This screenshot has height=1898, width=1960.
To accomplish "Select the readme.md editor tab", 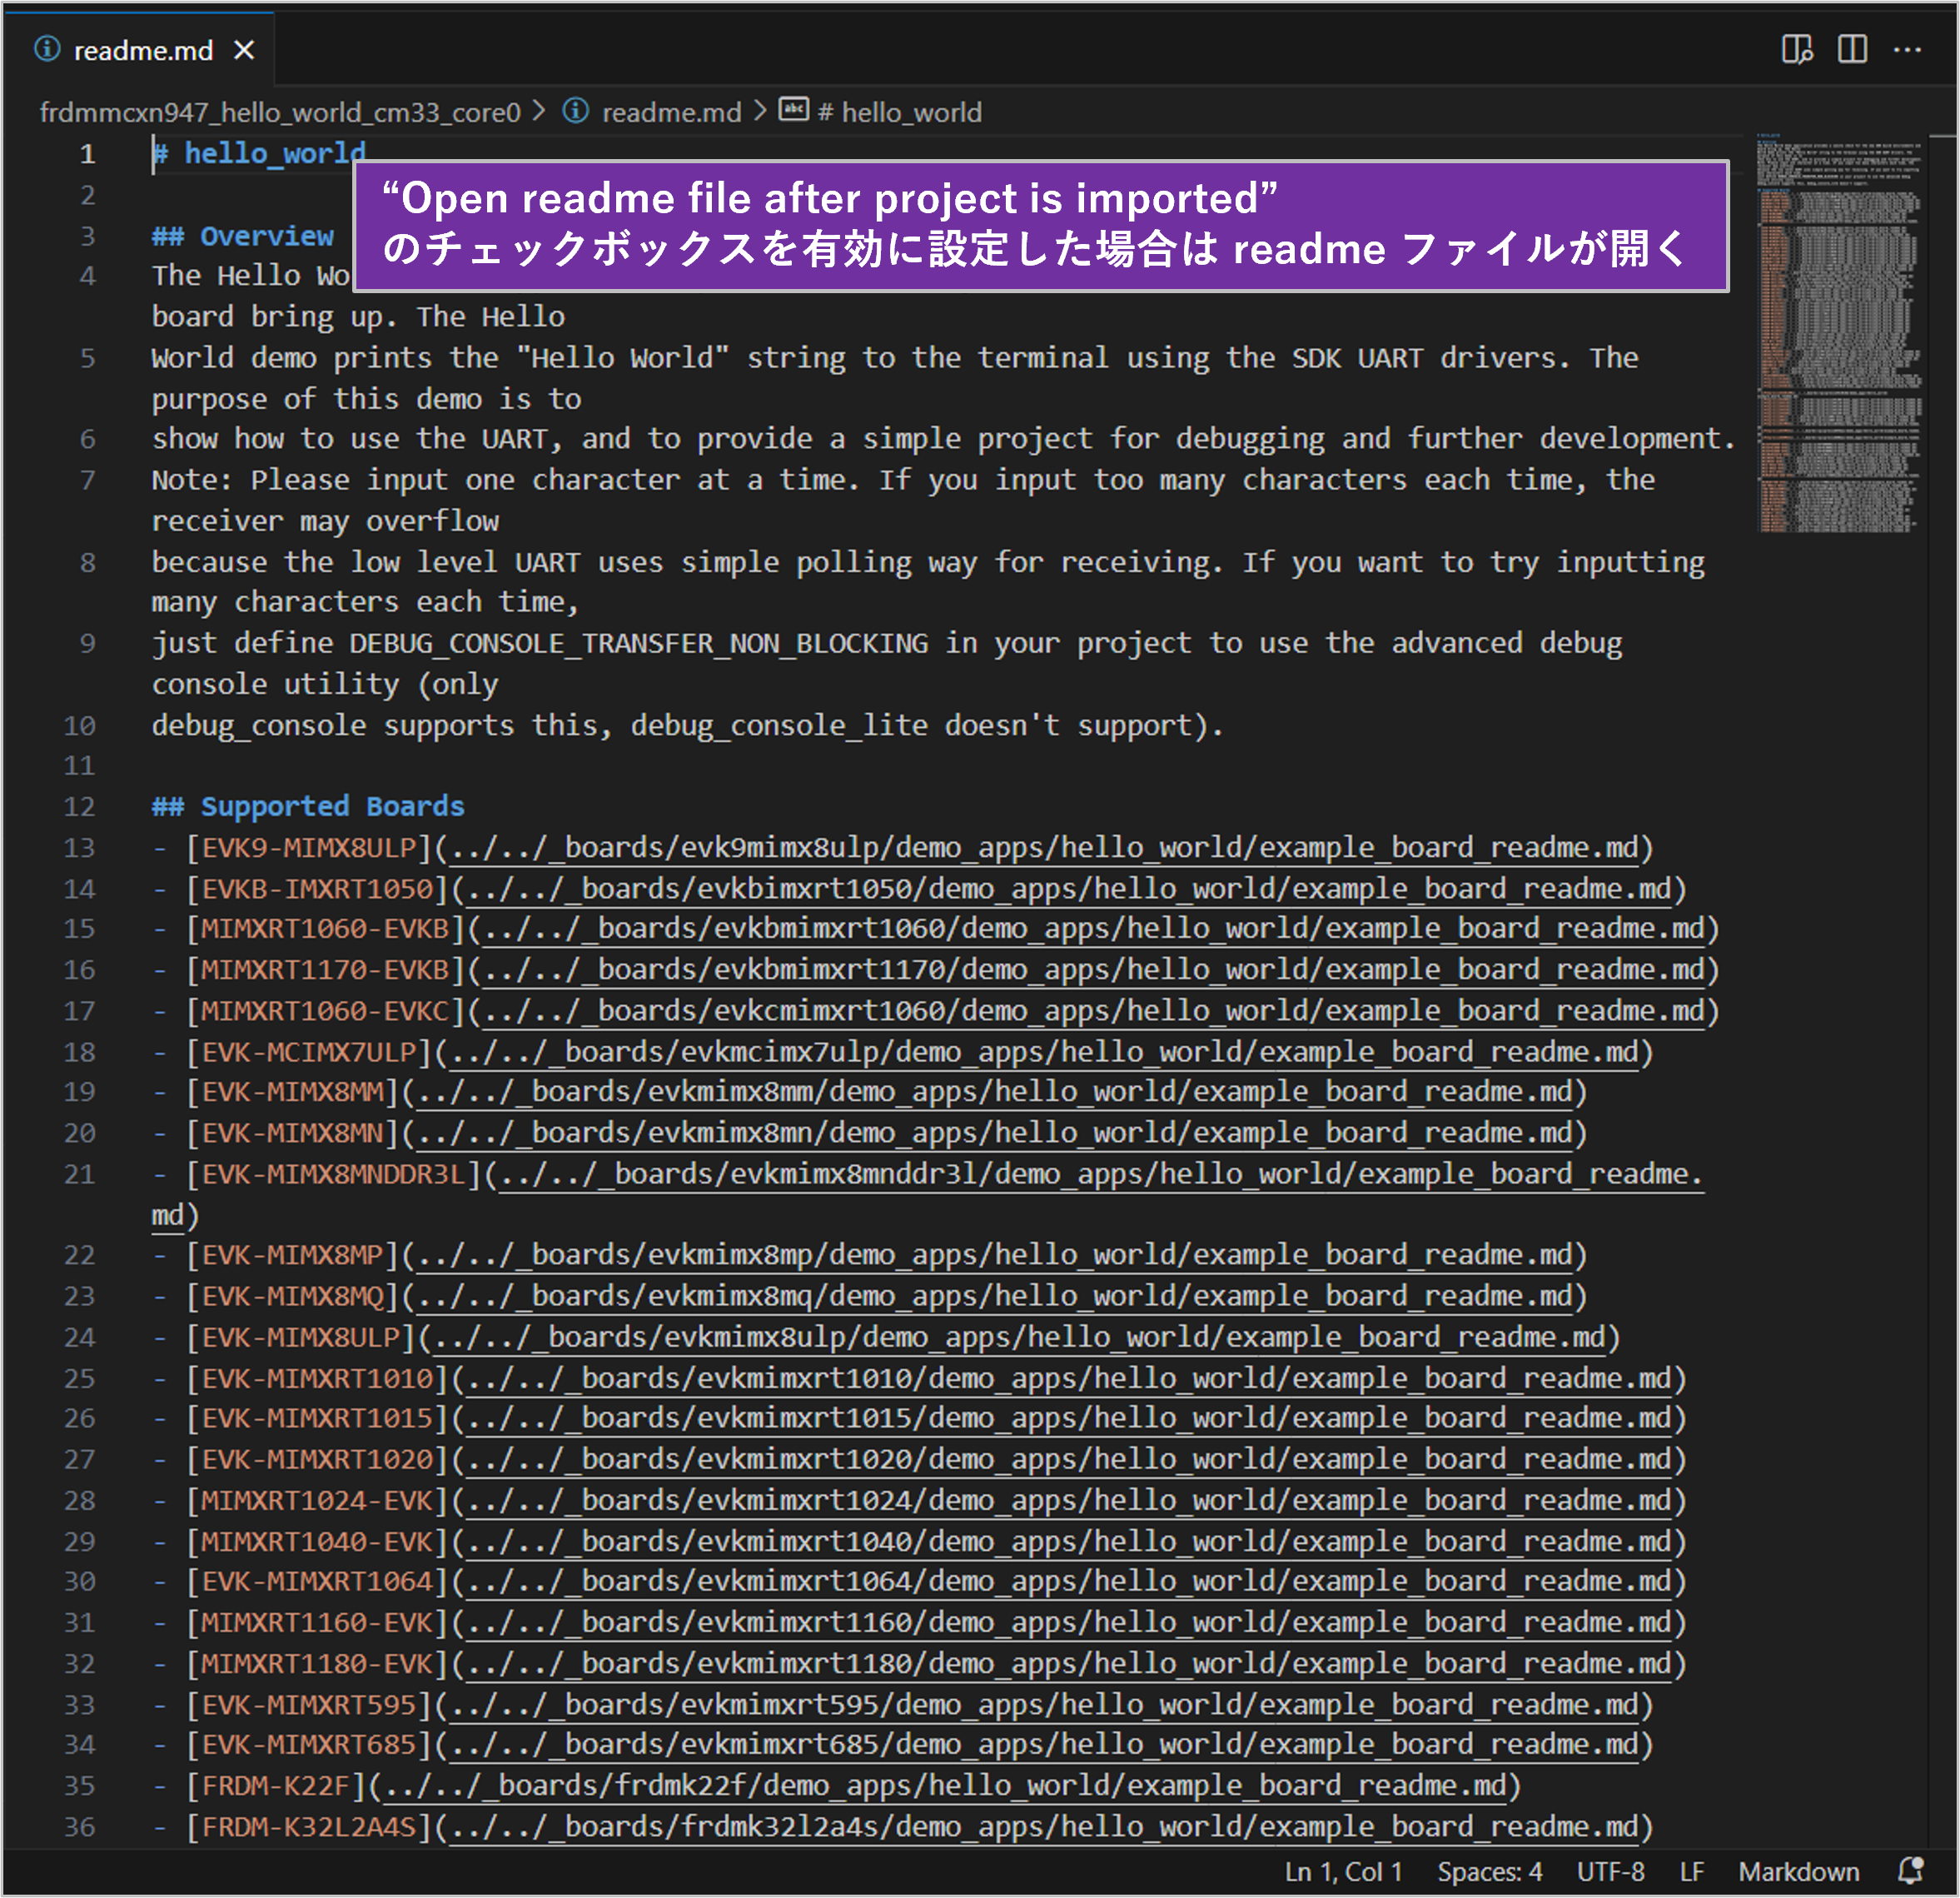I will tap(143, 50).
